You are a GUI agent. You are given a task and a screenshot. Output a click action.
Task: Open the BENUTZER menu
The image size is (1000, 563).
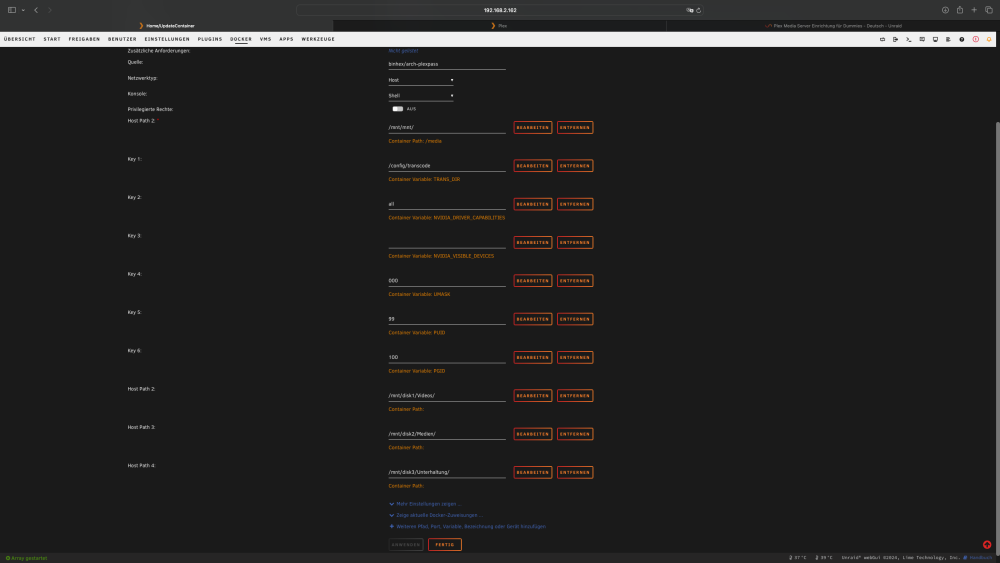point(122,40)
